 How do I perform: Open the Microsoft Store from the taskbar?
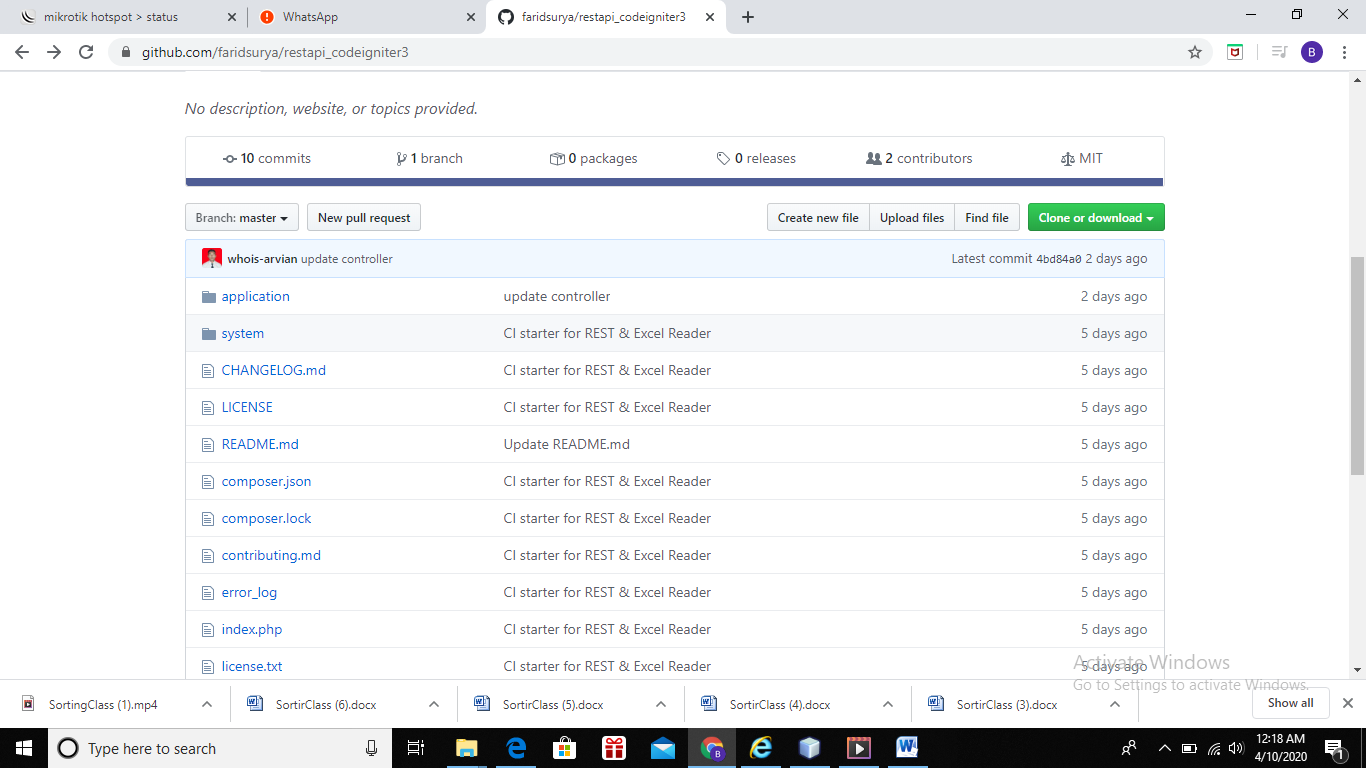tap(564, 748)
